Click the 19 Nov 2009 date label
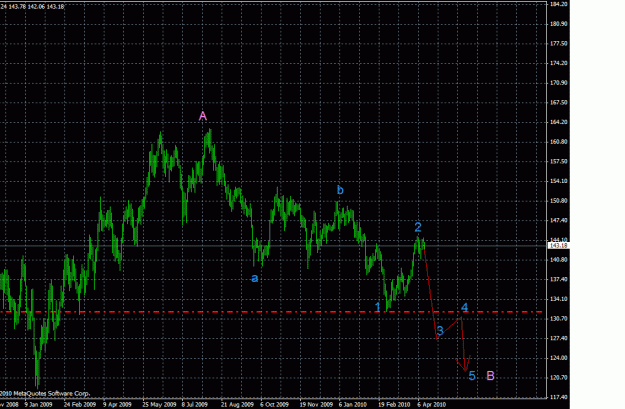Image resolution: width=625 pixels, height=409 pixels. (316, 405)
